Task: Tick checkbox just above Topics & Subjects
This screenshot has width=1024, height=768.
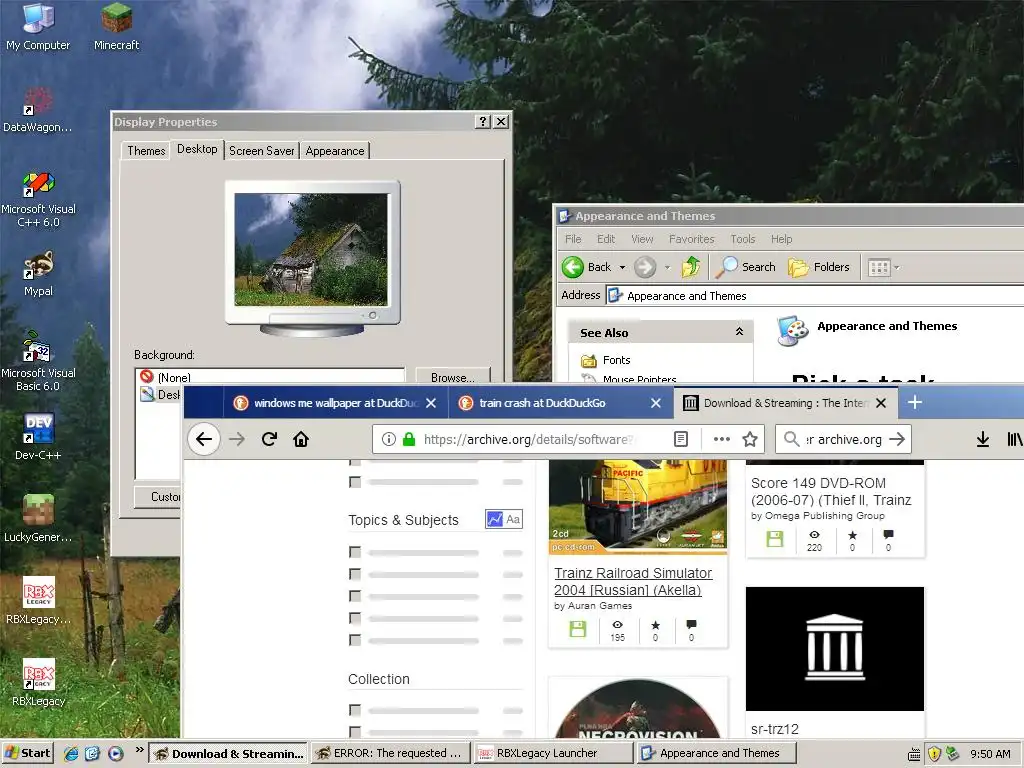Action: point(355,482)
